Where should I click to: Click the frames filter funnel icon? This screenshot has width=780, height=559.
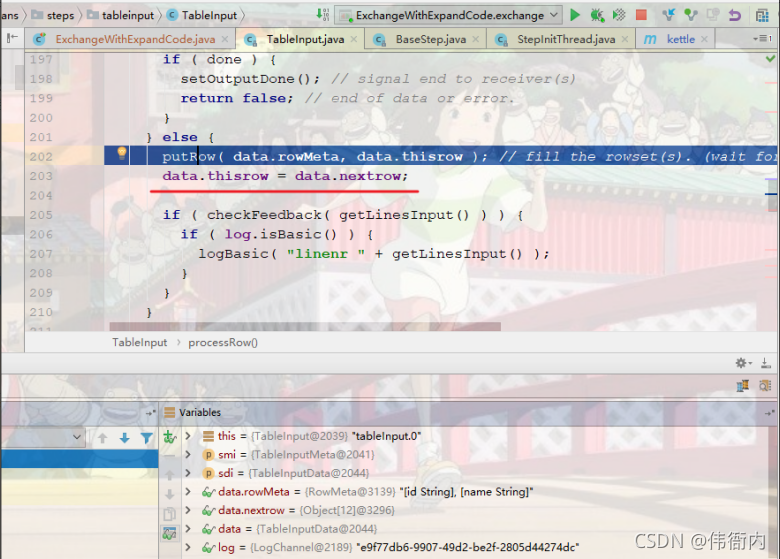tap(146, 438)
